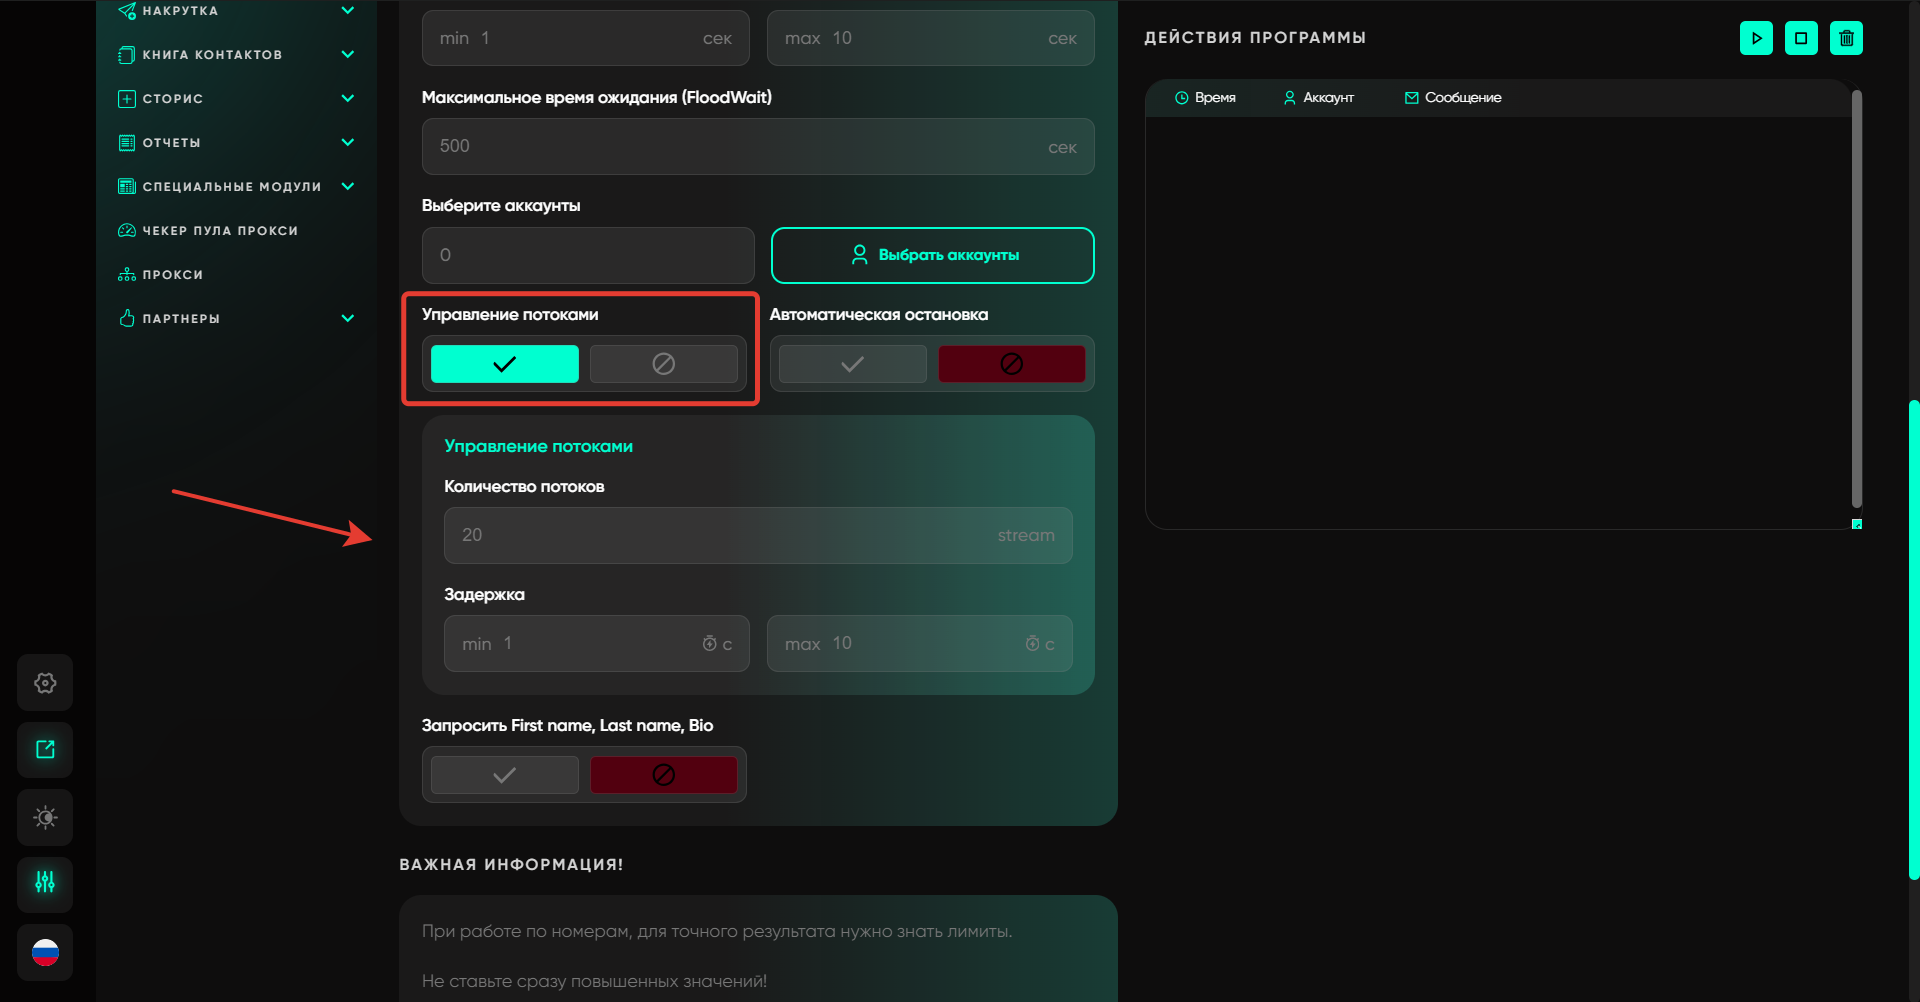Change language via Russian flag icon
1920x1002 pixels.
click(45, 952)
